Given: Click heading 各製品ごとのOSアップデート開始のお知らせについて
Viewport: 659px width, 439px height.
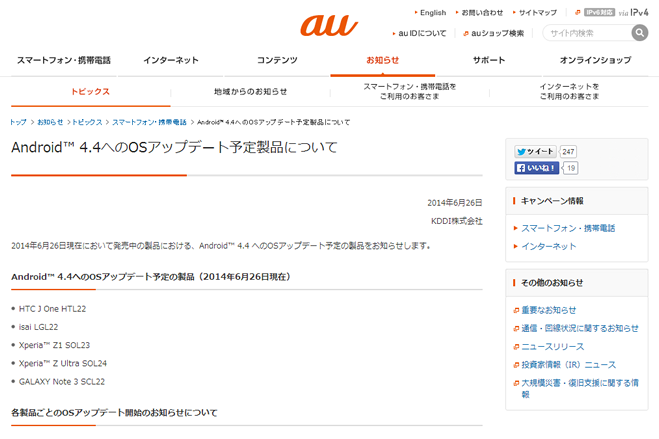Looking at the screenshot, I should (114, 413).
